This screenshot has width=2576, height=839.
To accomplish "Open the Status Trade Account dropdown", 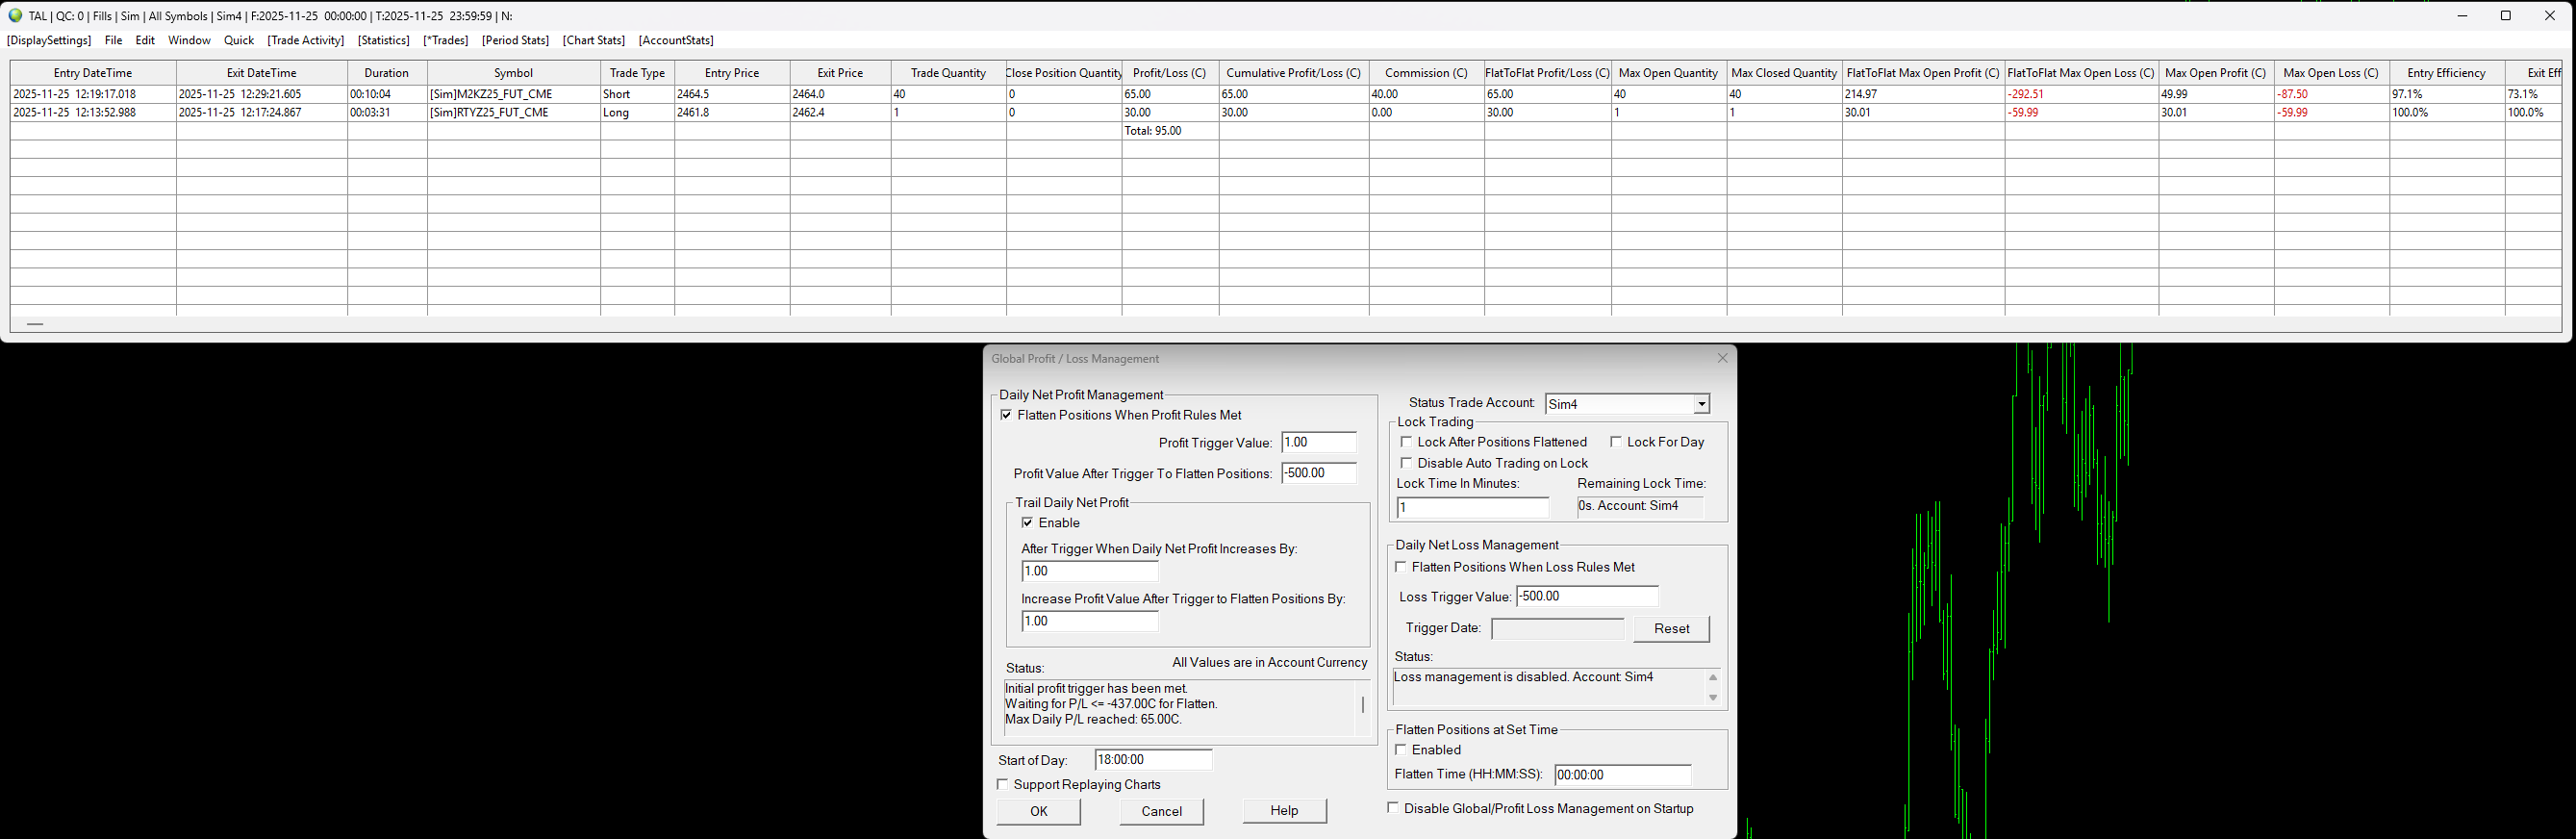I will tap(1701, 404).
